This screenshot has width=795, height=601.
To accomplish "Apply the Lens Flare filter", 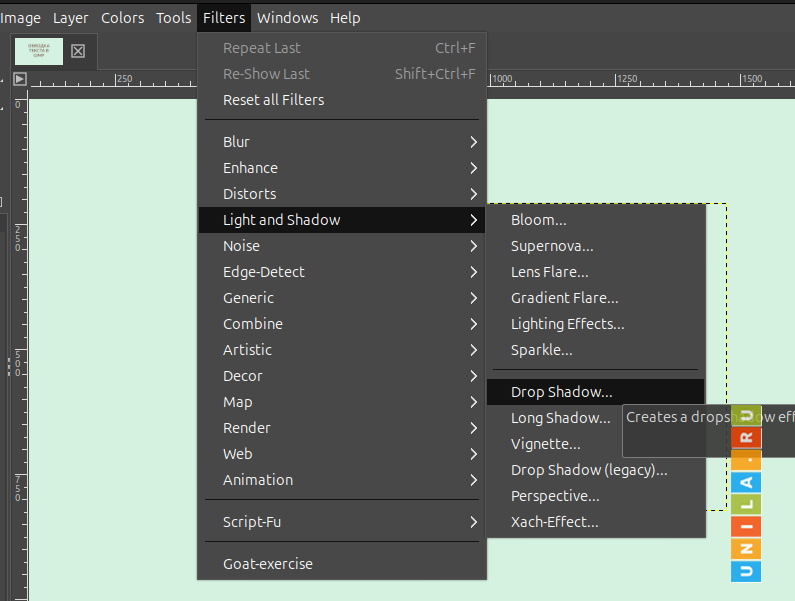I will coord(549,272).
